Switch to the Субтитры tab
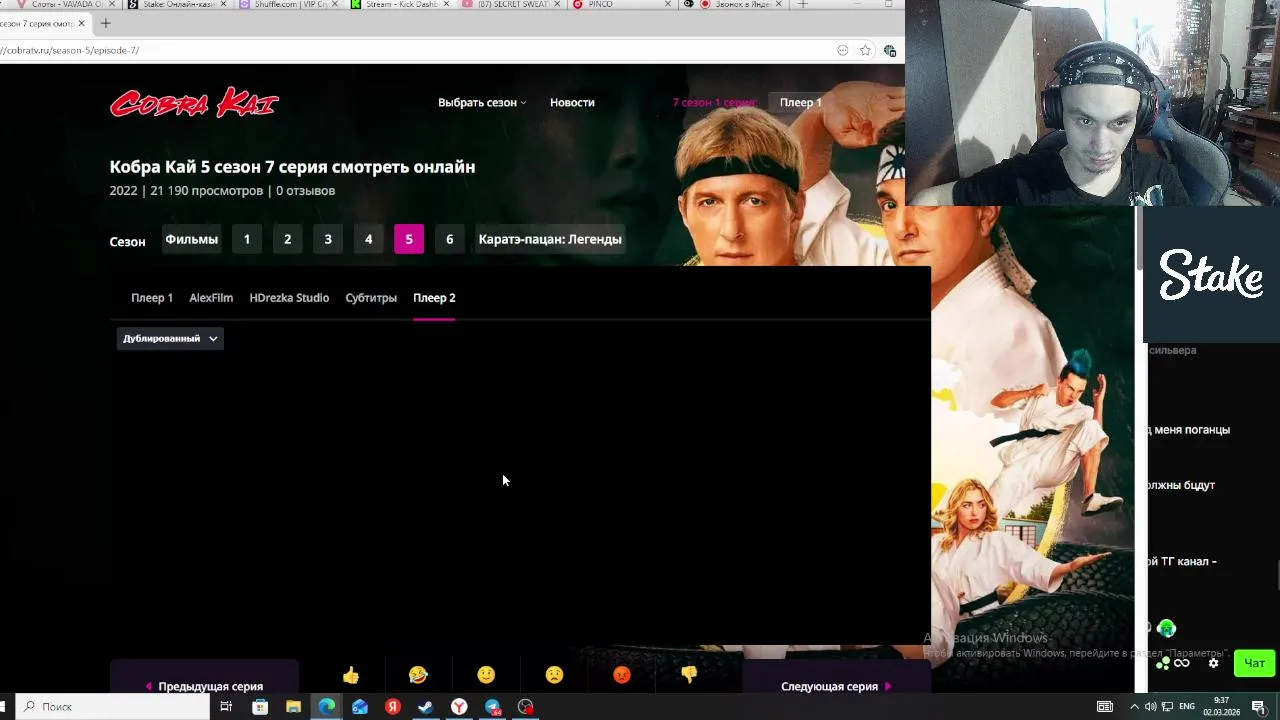 coord(371,298)
